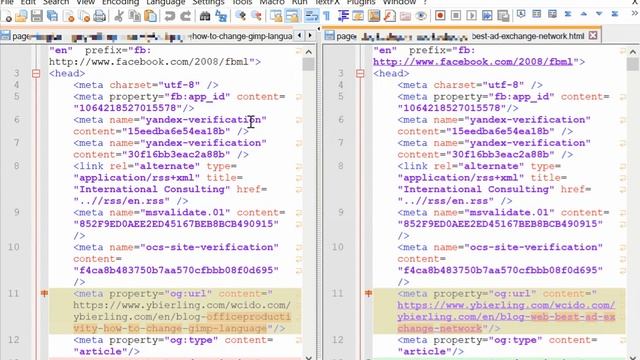
Task: Click the Close All documents icon
Action: click(84, 16)
